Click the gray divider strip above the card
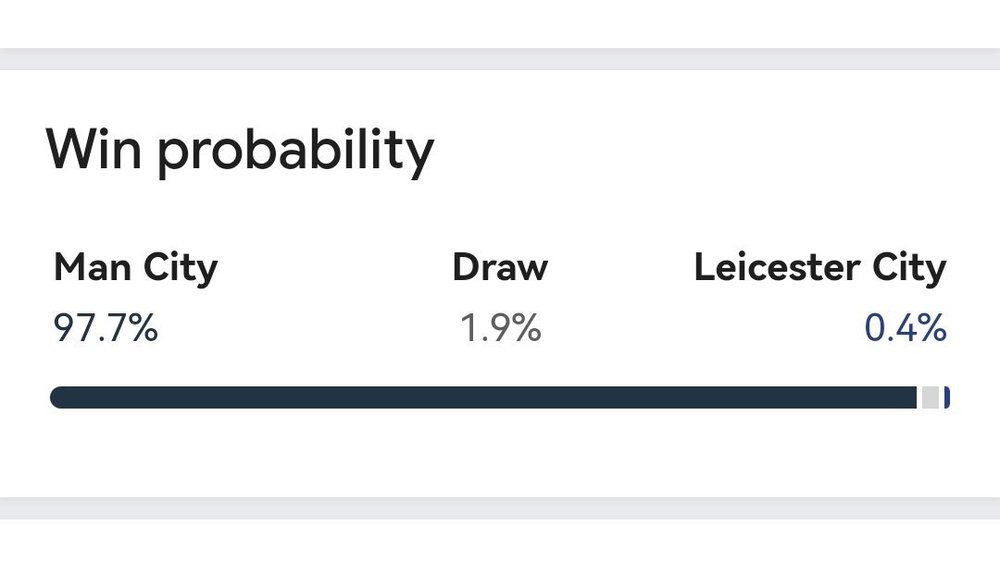 pyautogui.click(x=500, y=59)
